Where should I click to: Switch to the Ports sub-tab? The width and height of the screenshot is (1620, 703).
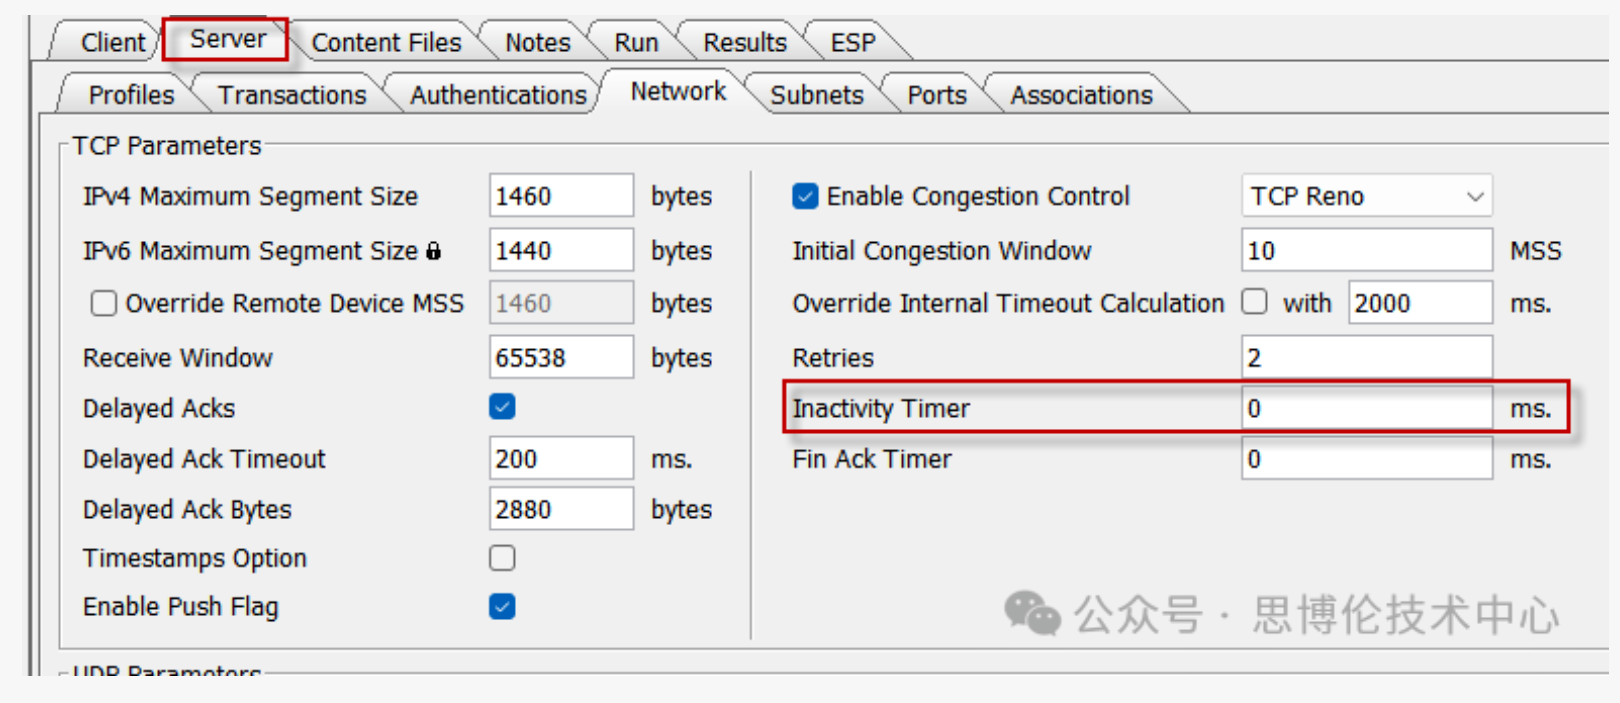(x=936, y=95)
